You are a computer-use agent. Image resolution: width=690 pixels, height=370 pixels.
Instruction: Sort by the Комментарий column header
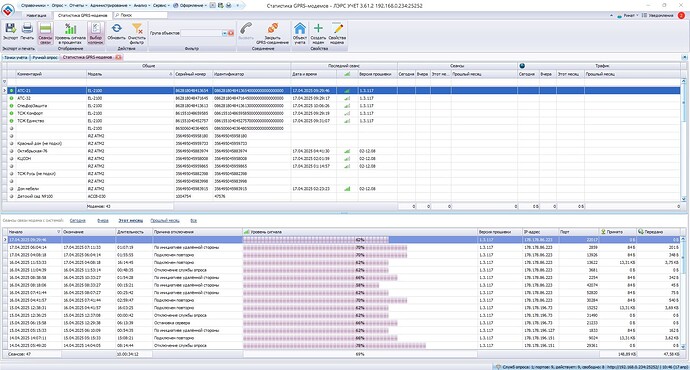(51, 74)
